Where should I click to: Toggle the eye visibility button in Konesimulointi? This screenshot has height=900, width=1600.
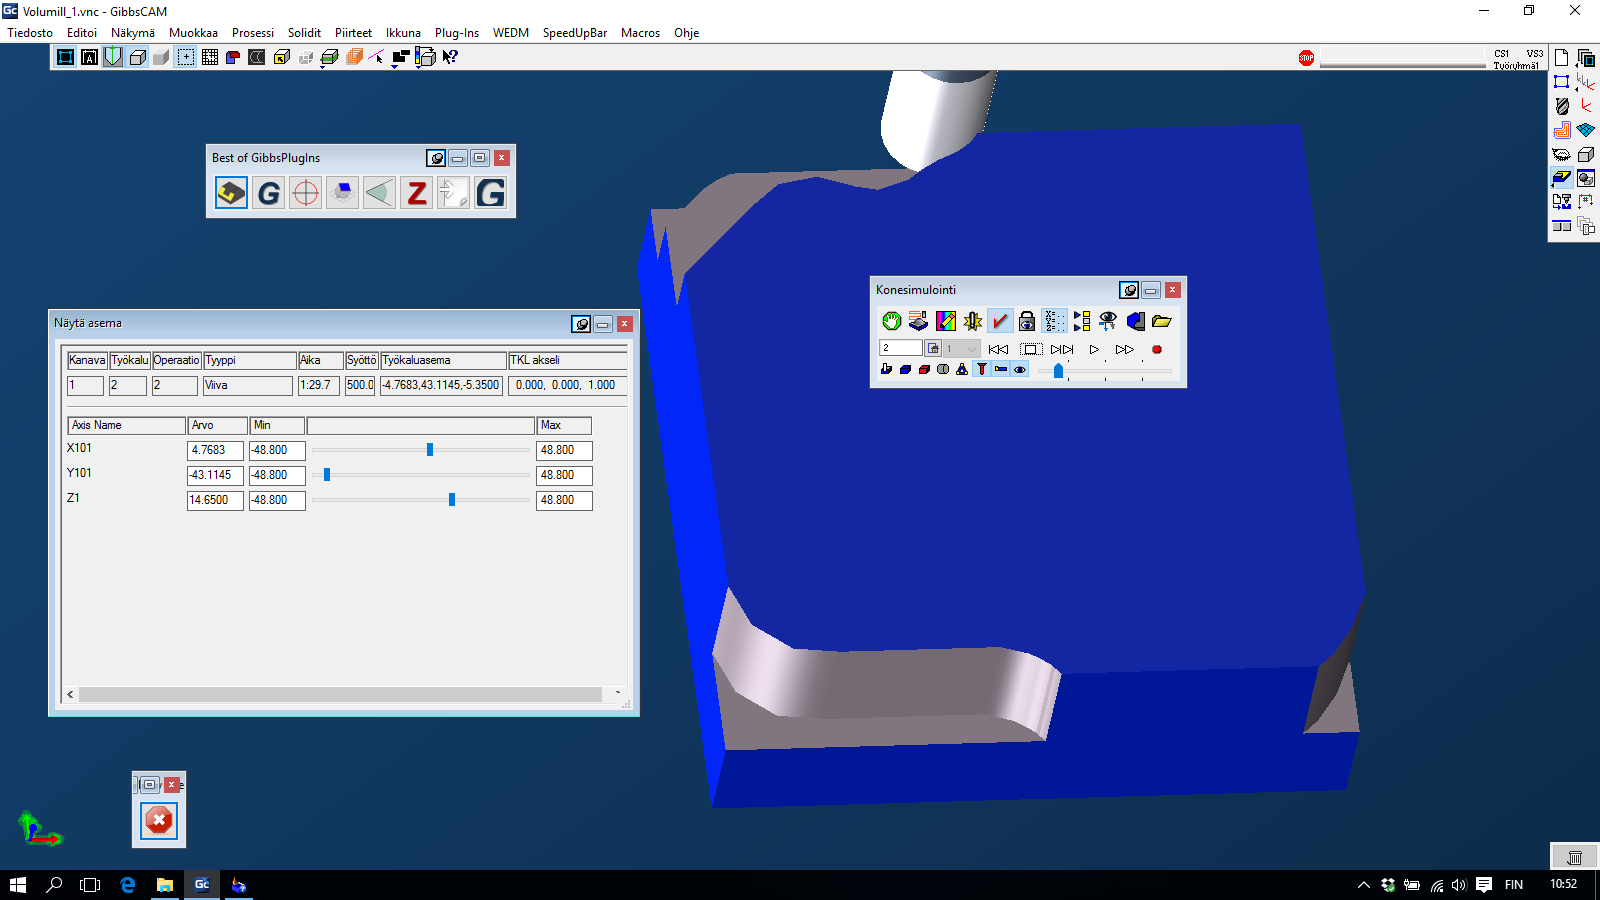1019,369
